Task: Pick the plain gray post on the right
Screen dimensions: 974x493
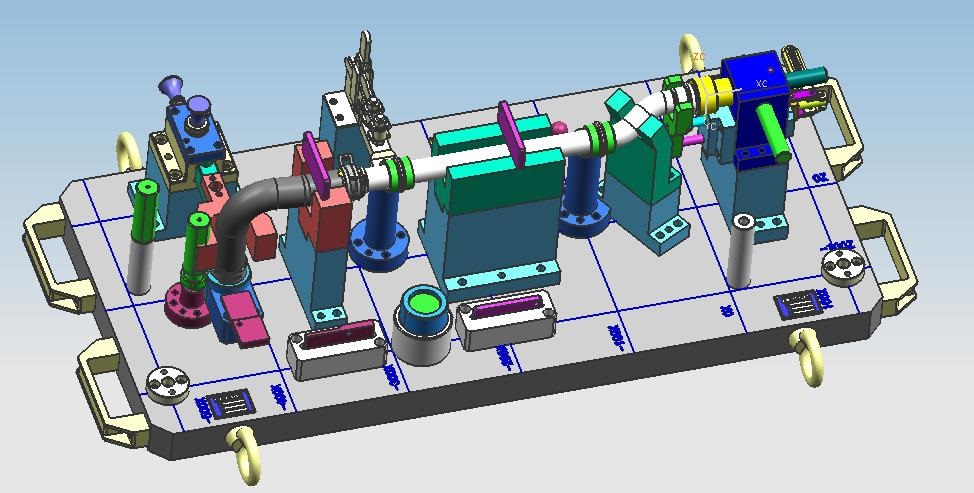Action: (742, 251)
